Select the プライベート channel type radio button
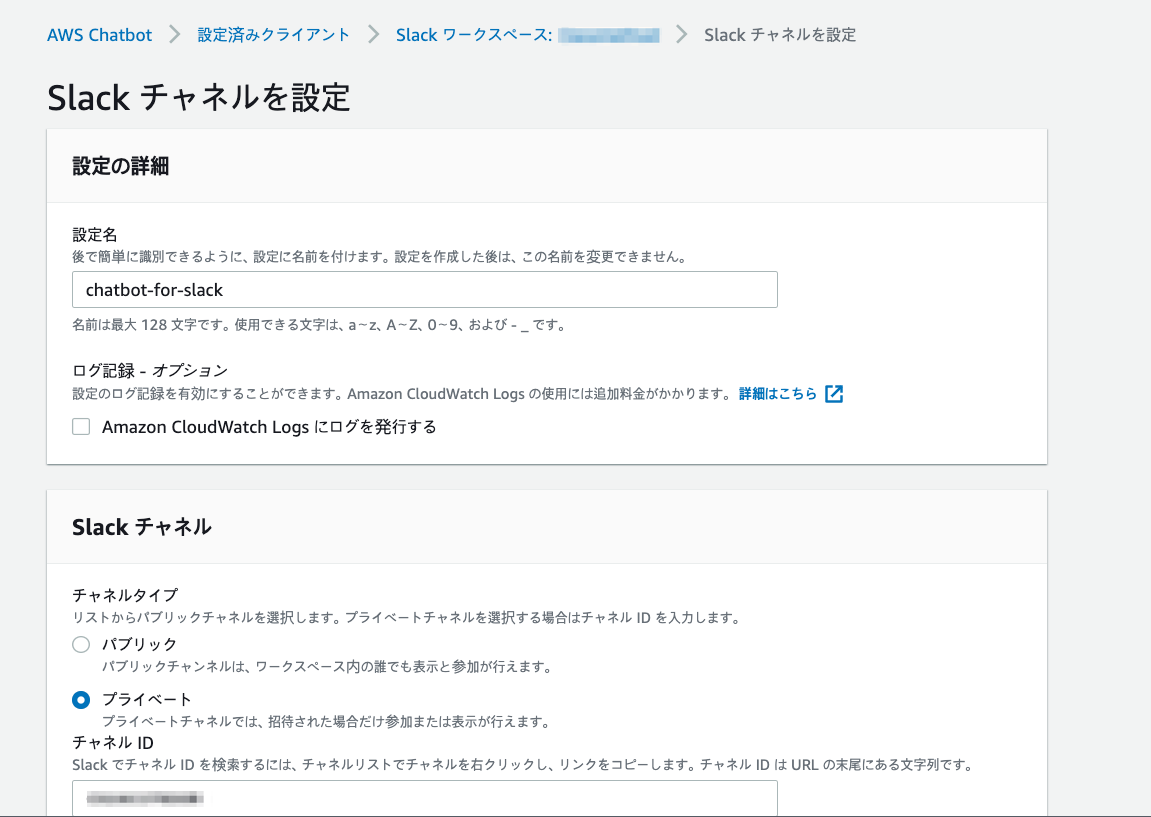The image size is (1151, 817). point(81,699)
